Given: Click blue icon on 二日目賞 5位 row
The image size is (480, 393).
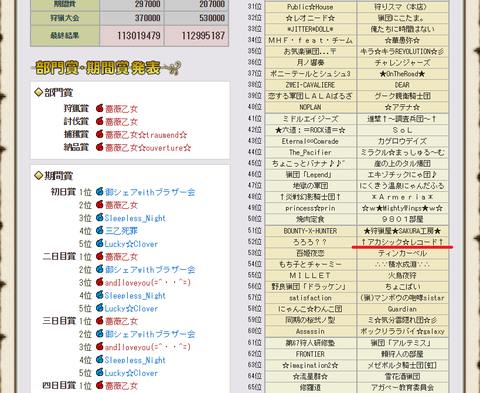Looking at the screenshot, I should [x=99, y=308].
